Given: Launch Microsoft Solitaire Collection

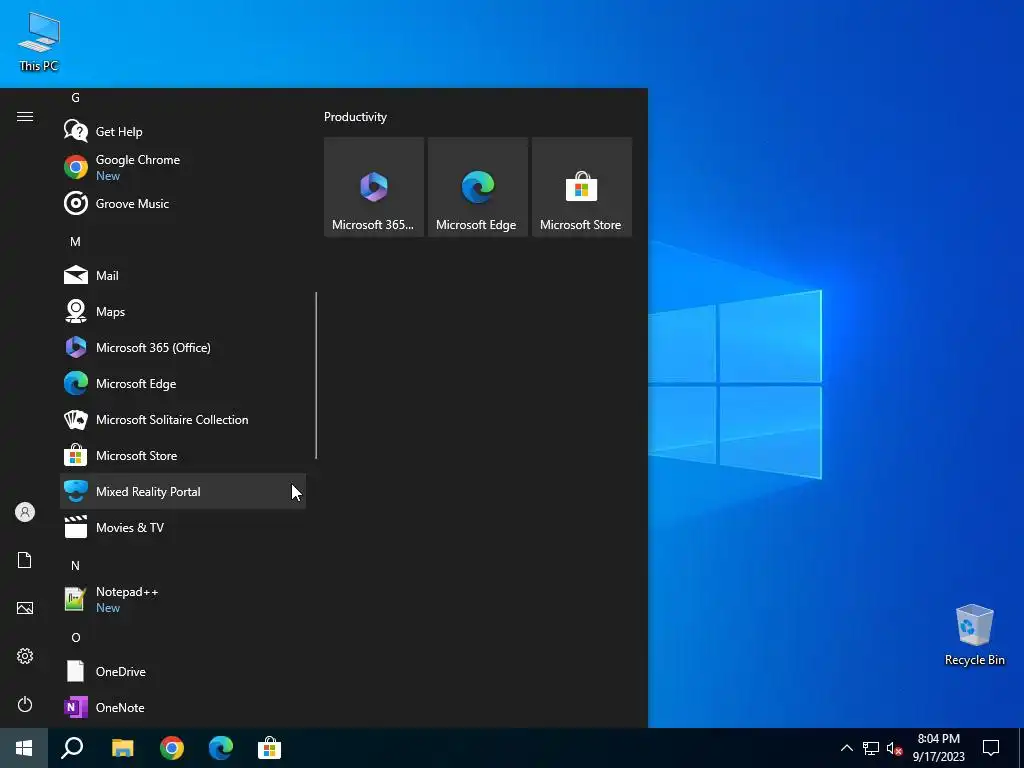Looking at the screenshot, I should [x=183, y=419].
